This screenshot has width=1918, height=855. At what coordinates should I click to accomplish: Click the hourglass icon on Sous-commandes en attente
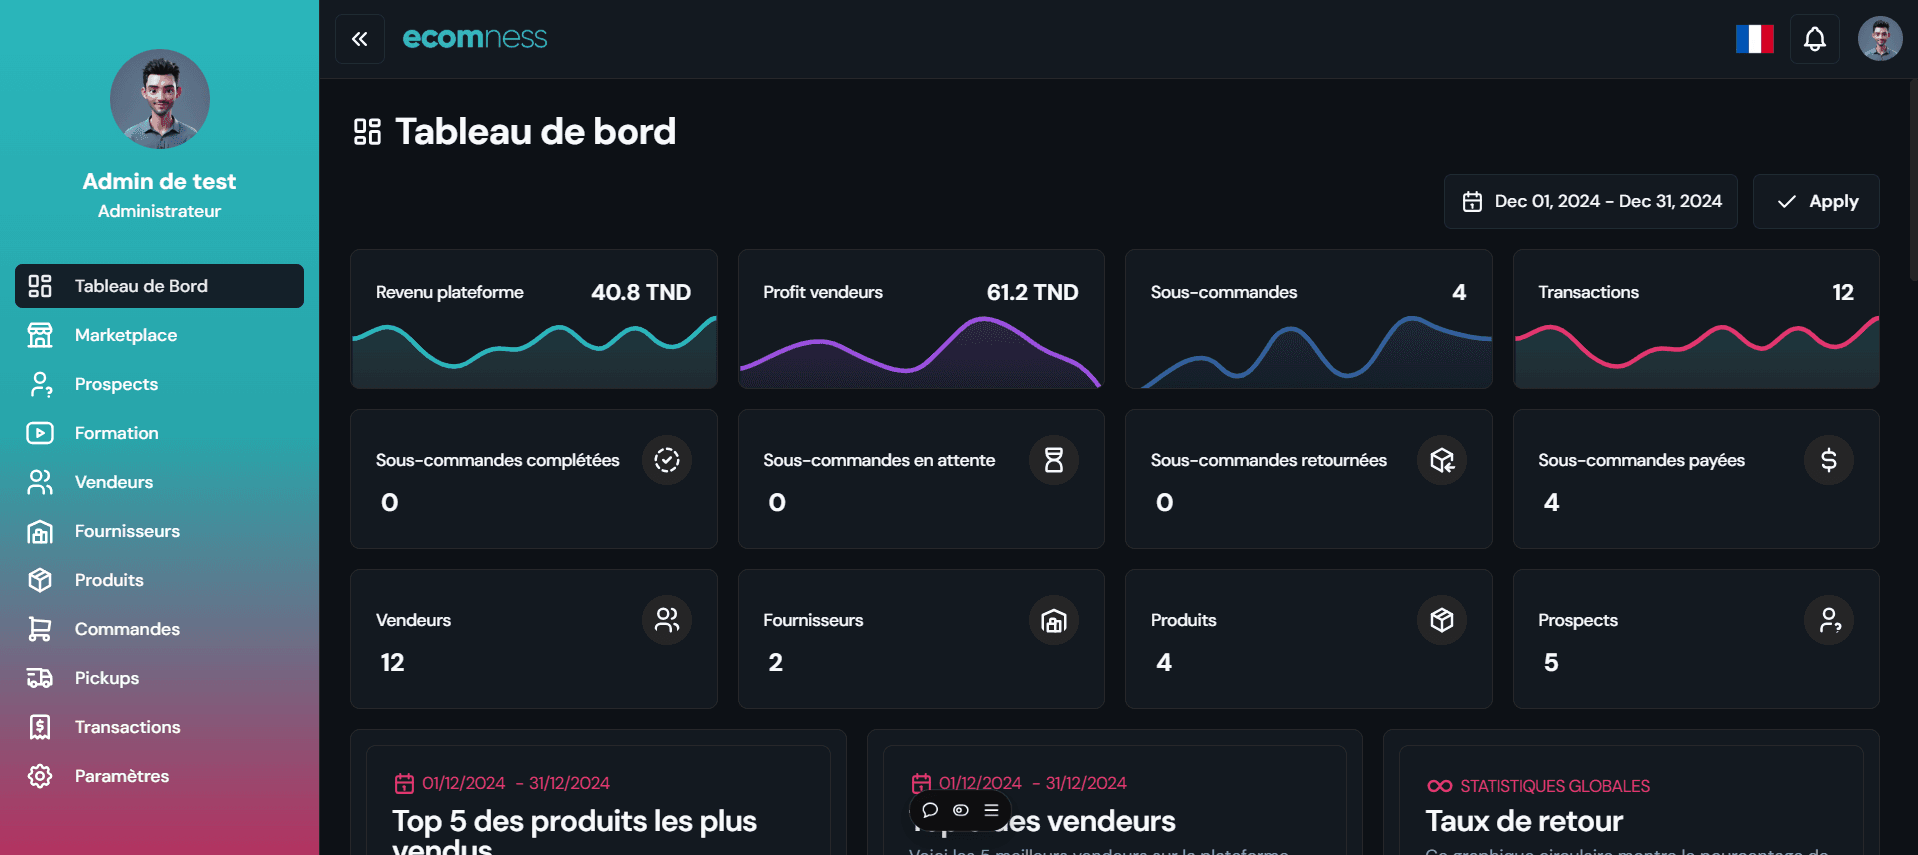pyautogui.click(x=1053, y=460)
